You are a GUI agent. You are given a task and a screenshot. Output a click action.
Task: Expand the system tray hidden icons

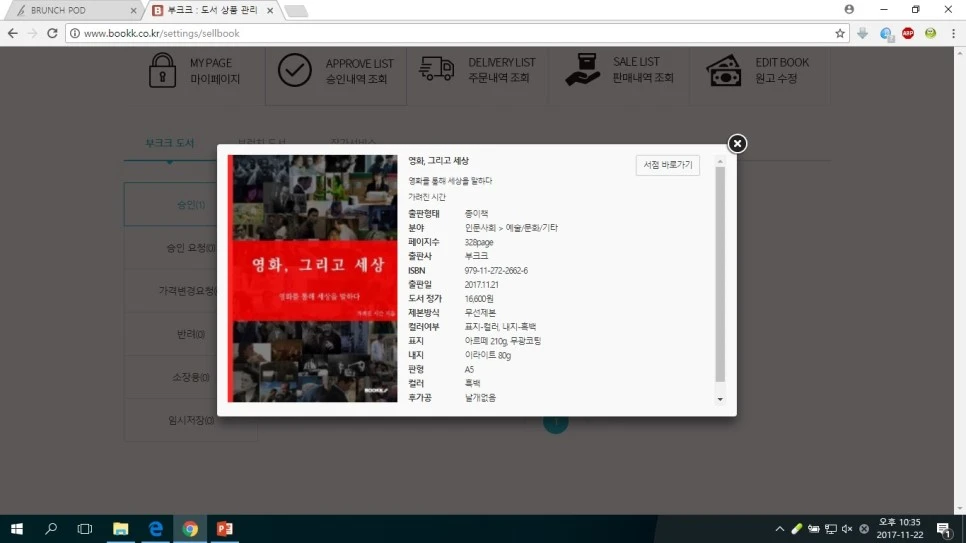[779, 529]
